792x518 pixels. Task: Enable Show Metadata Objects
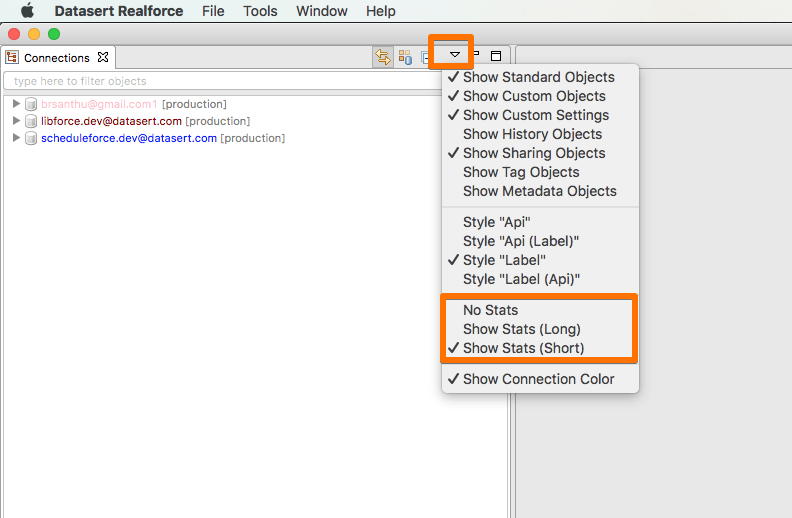tap(540, 191)
